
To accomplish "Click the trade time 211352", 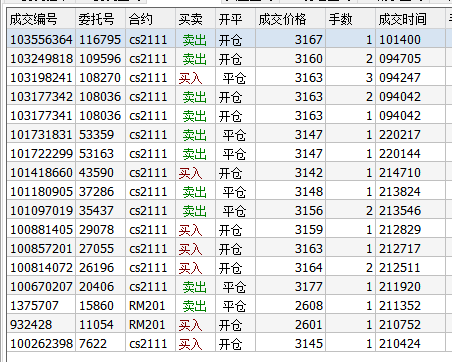I will pyautogui.click(x=400, y=306).
